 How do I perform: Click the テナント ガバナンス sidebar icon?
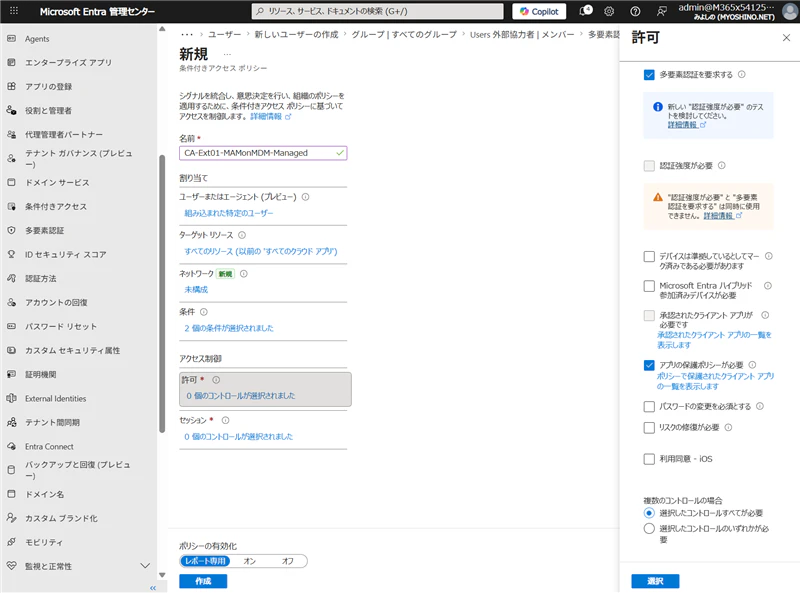(x=11, y=158)
